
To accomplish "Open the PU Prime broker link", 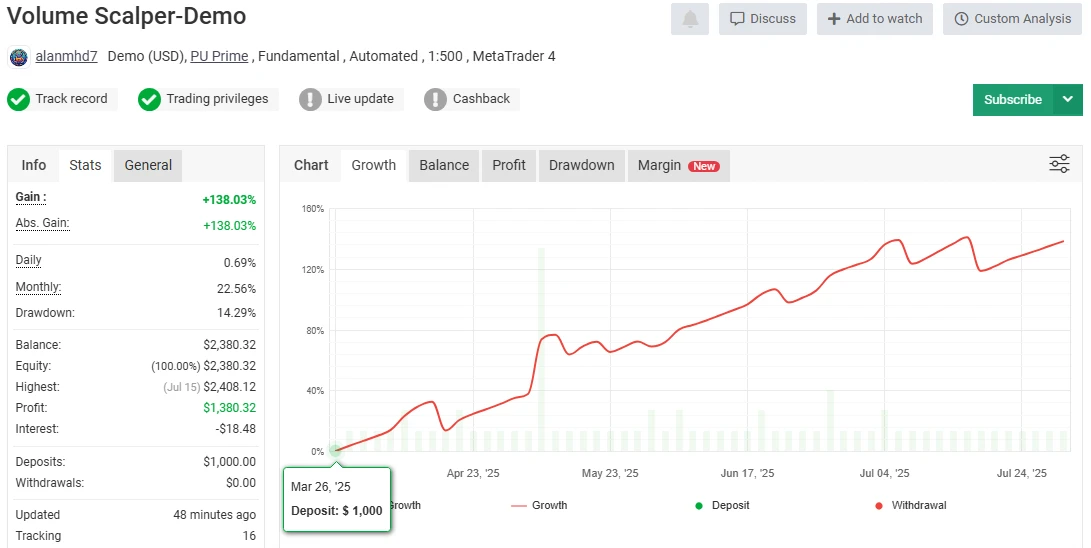I will 219,57.
